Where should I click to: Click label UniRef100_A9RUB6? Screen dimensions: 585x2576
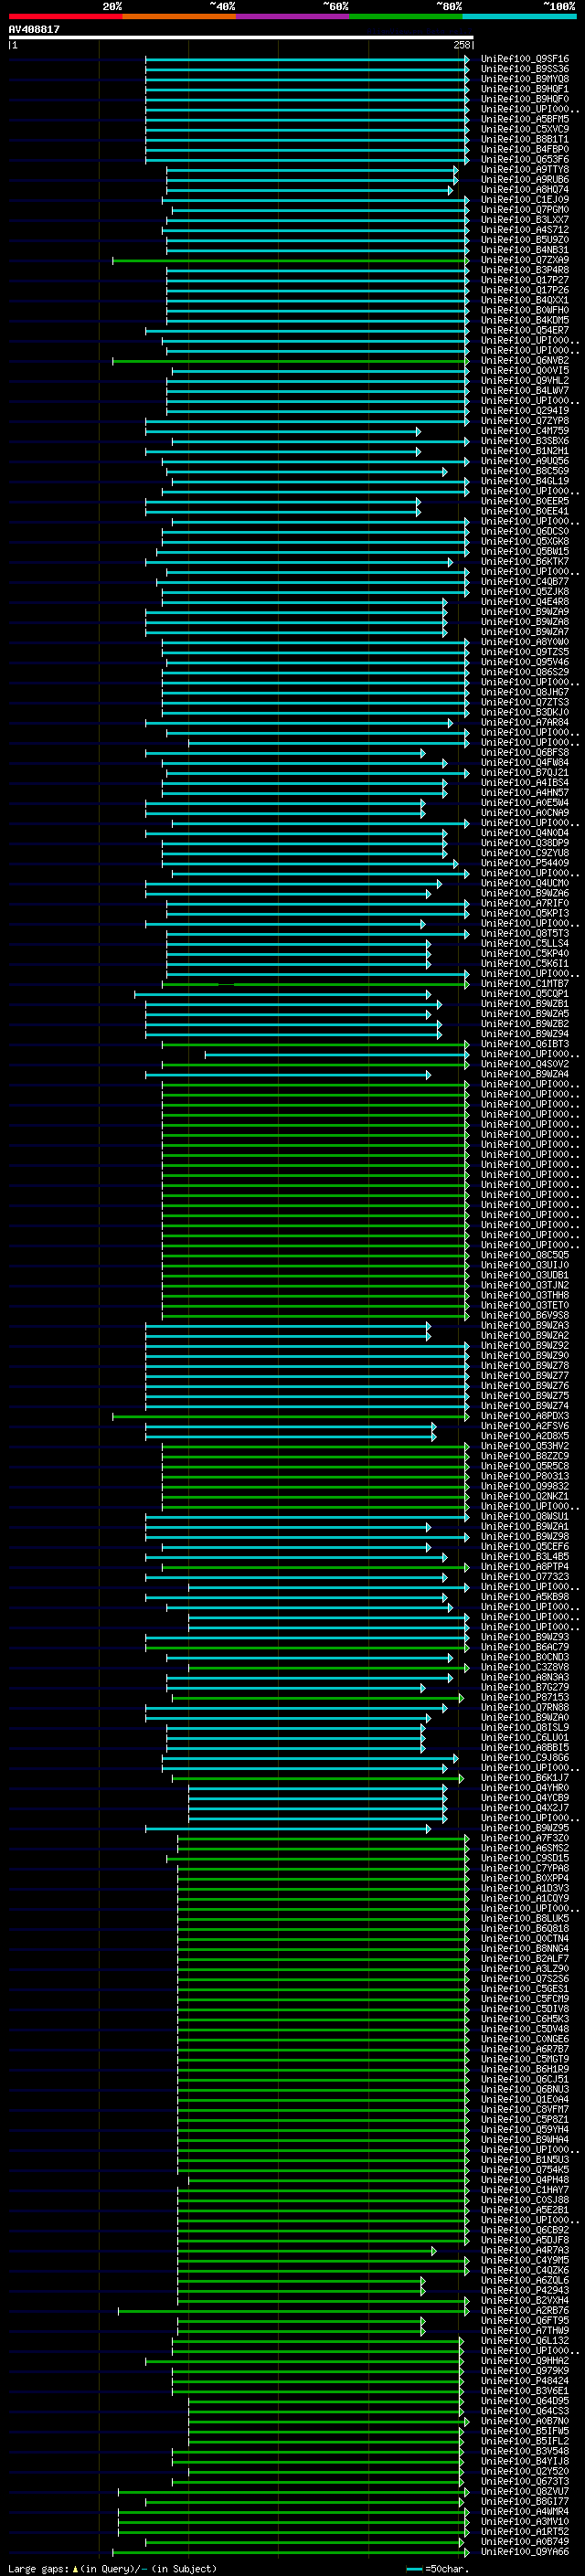coord(525,180)
